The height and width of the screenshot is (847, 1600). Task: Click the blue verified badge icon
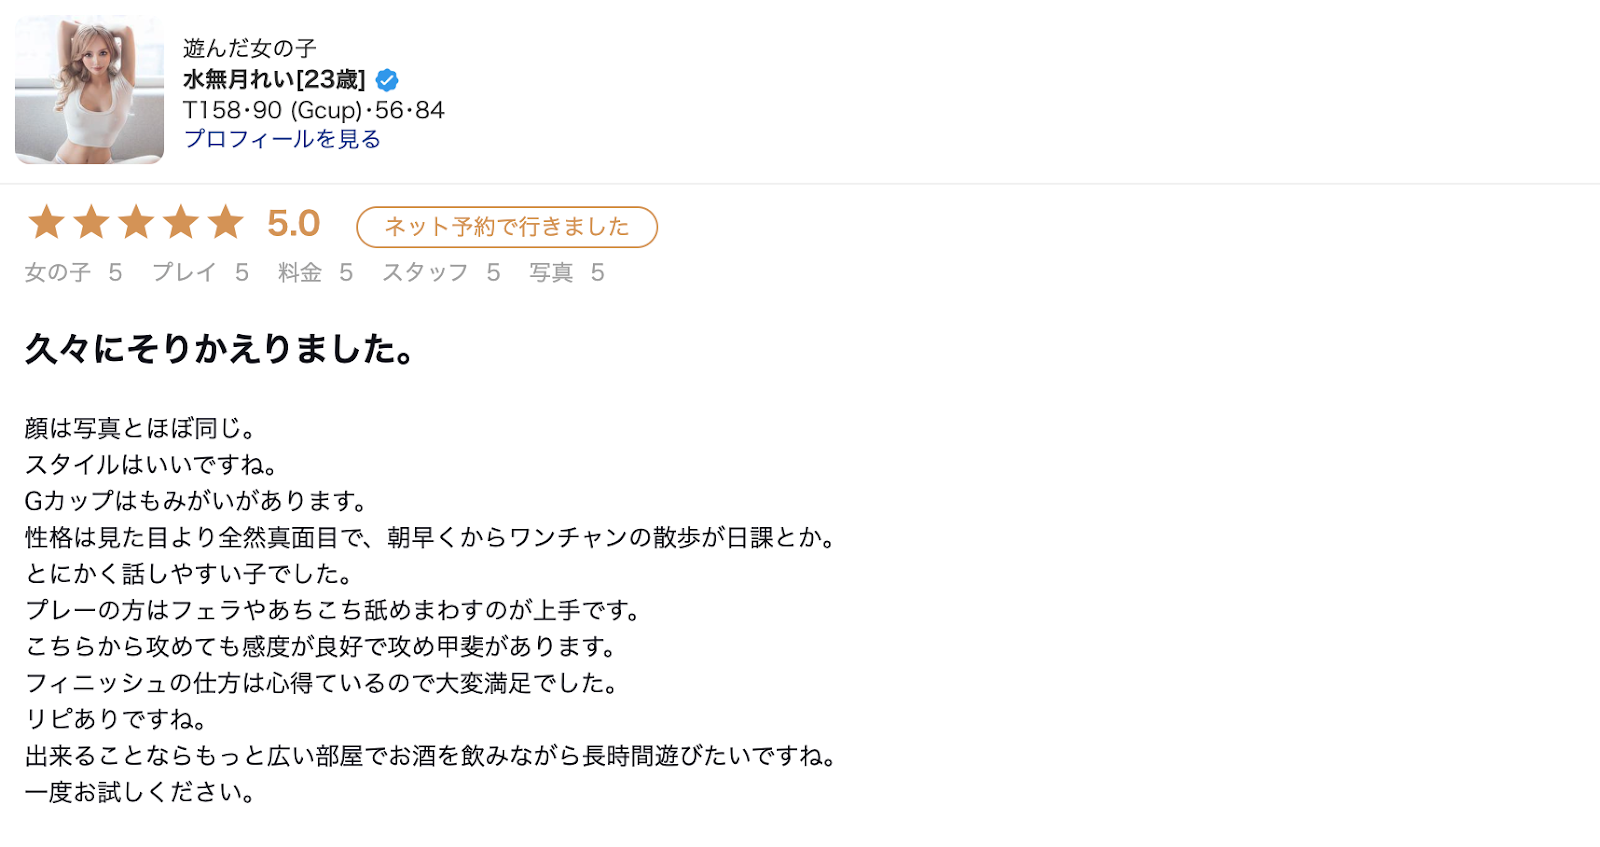[387, 80]
